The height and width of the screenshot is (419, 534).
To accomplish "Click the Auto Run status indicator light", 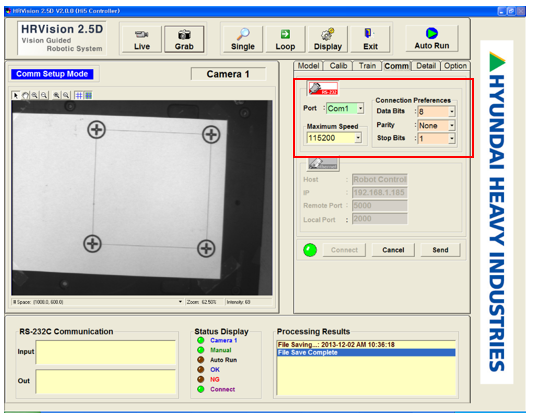I will tap(201, 360).
